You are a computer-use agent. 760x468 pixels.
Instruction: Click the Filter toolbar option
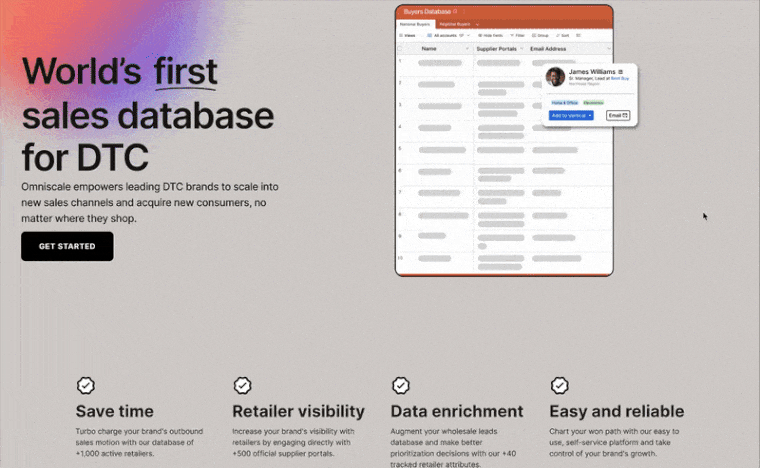(x=517, y=35)
